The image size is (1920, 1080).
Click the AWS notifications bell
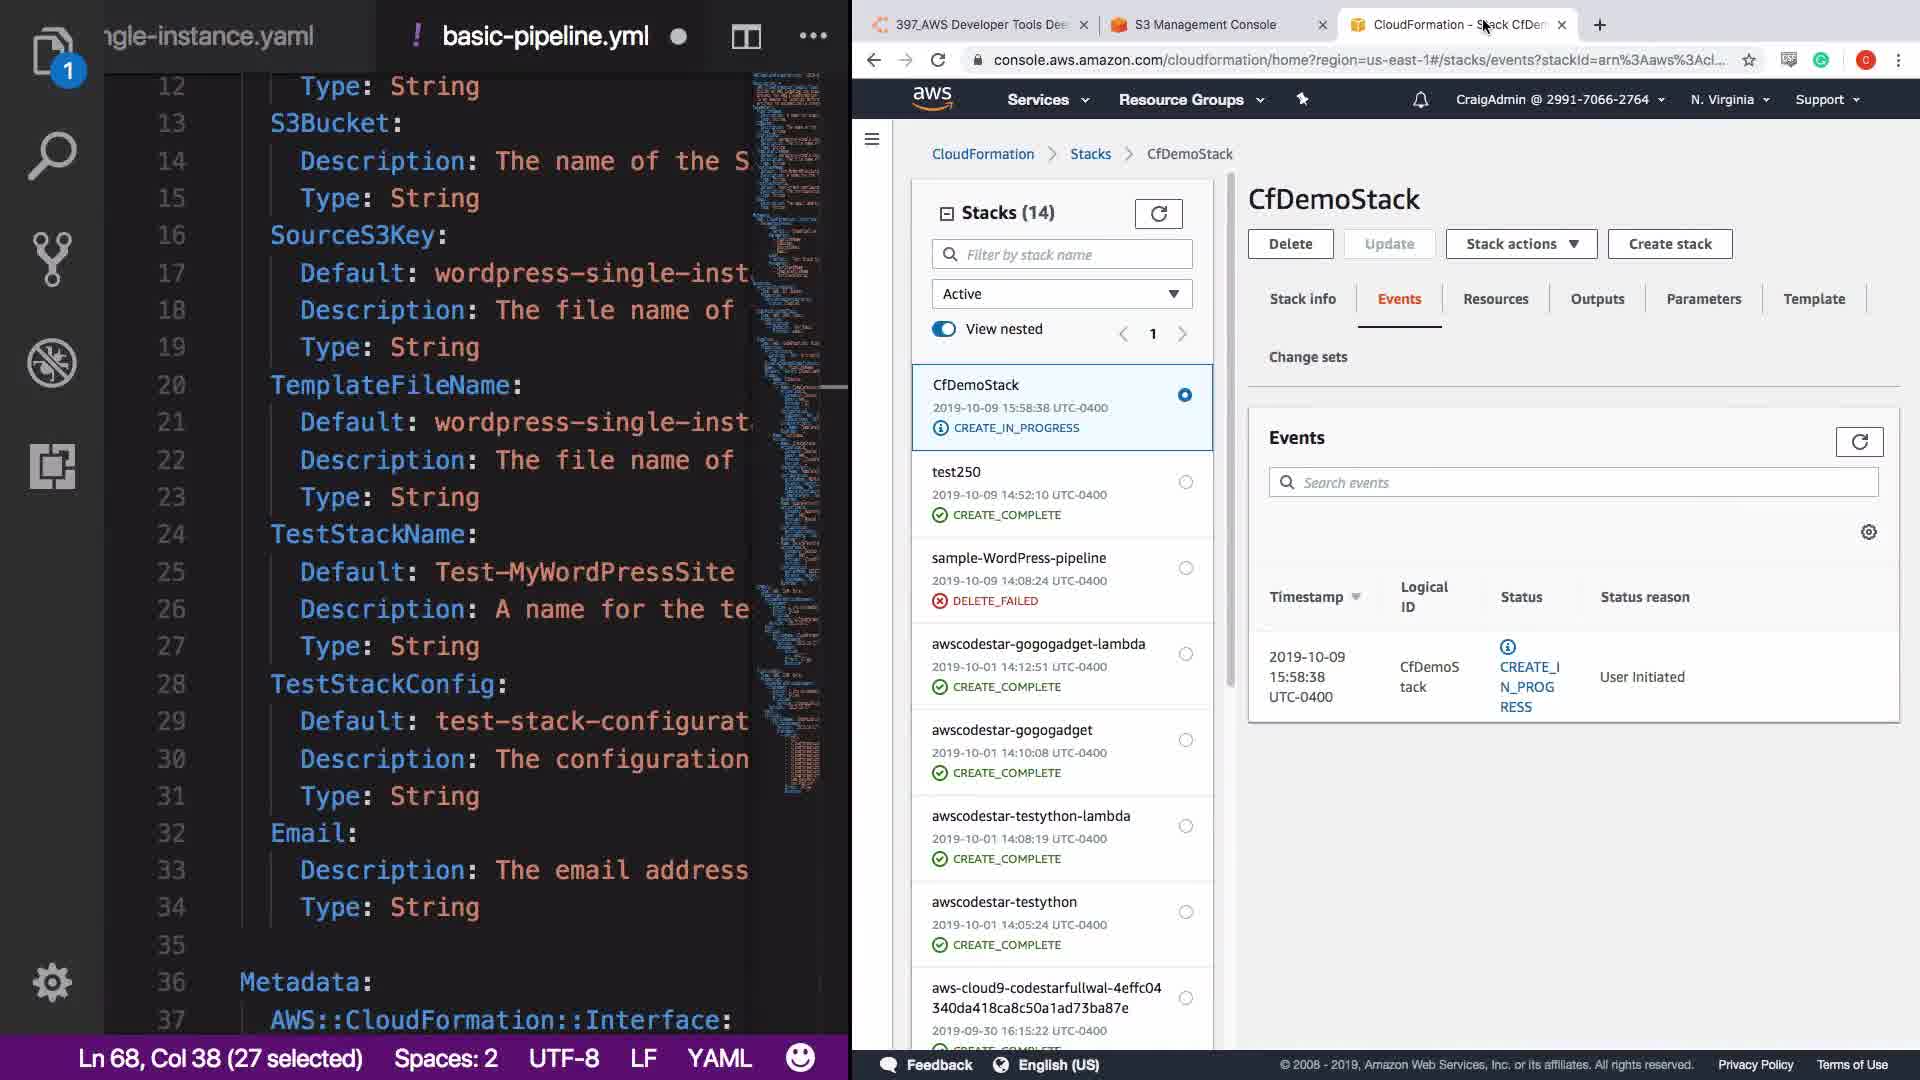1420,100
